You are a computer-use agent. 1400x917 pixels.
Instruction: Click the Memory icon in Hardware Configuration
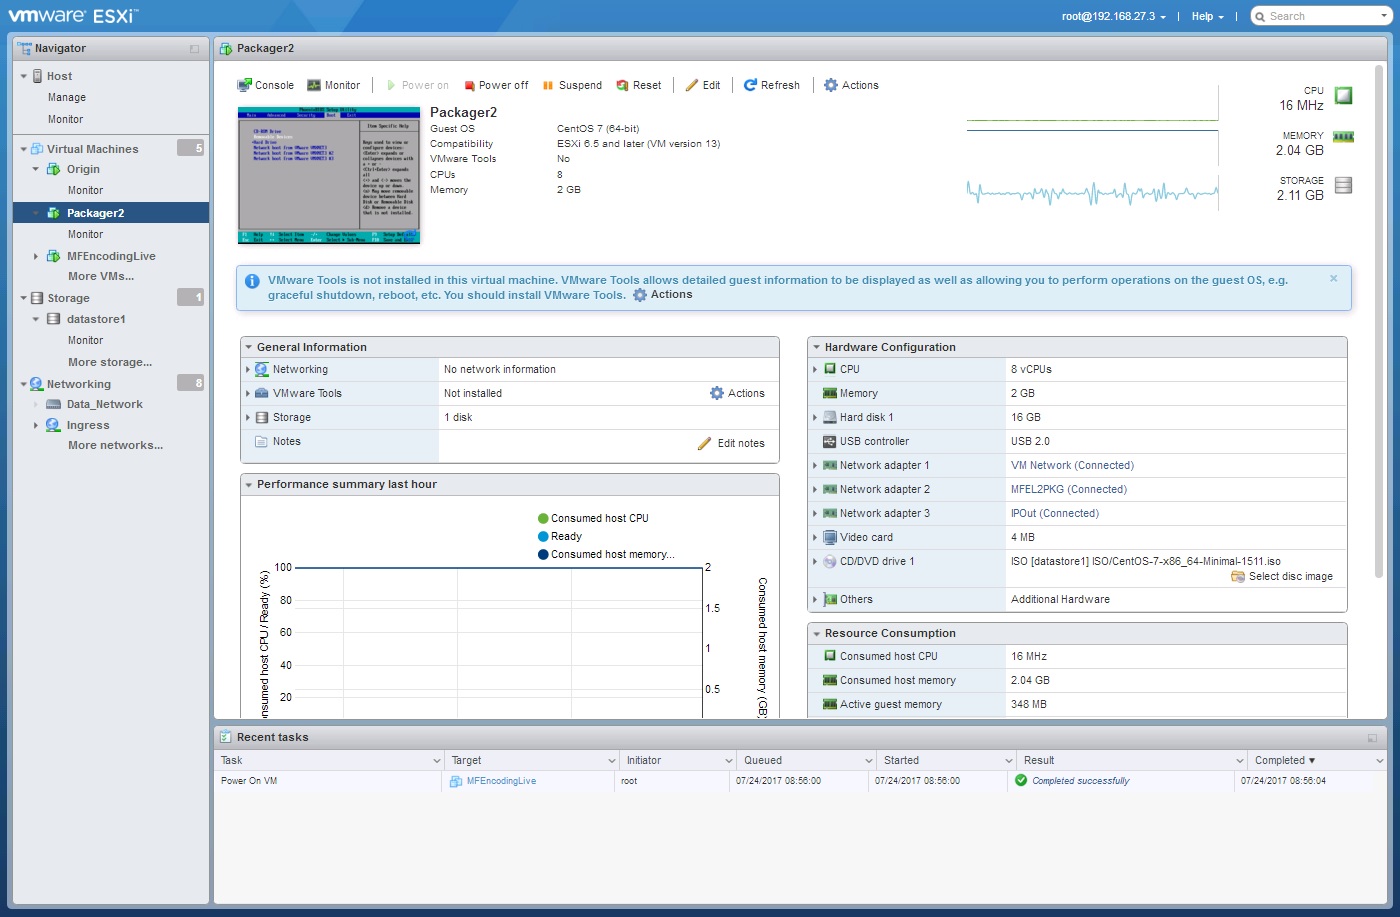(x=829, y=393)
